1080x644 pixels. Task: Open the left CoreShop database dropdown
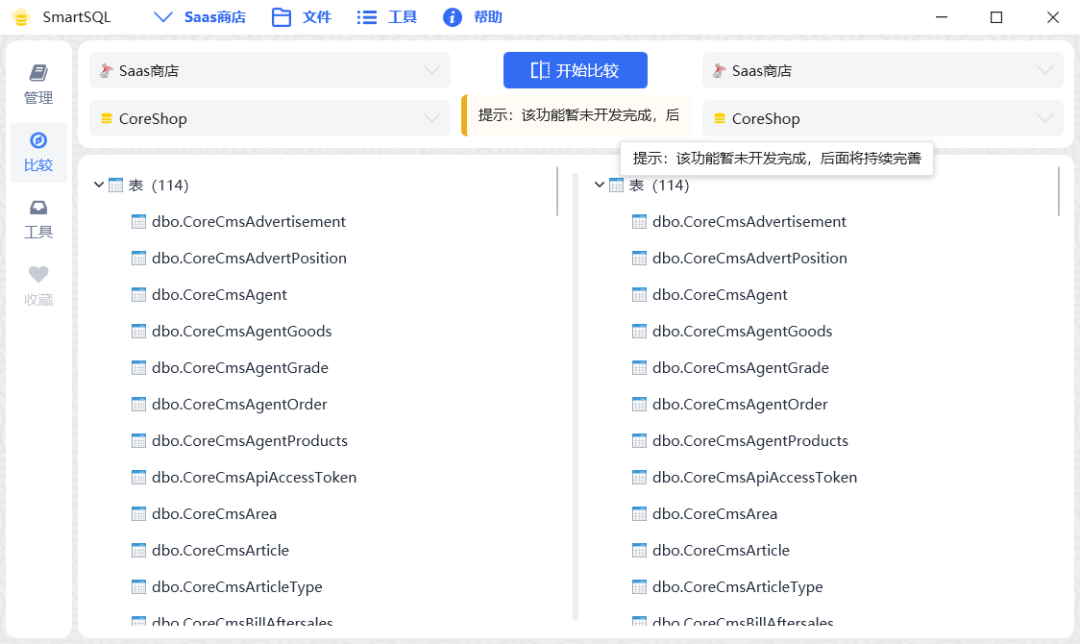(x=270, y=118)
